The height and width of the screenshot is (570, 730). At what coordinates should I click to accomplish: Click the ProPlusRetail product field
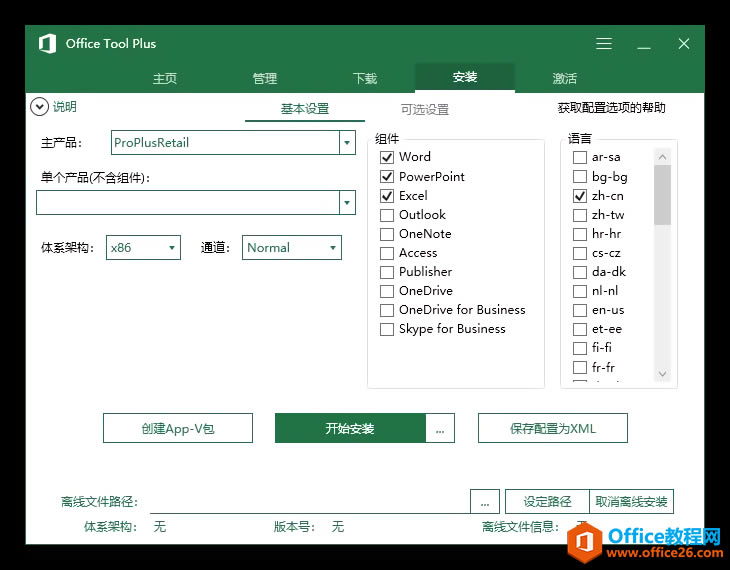coord(225,142)
